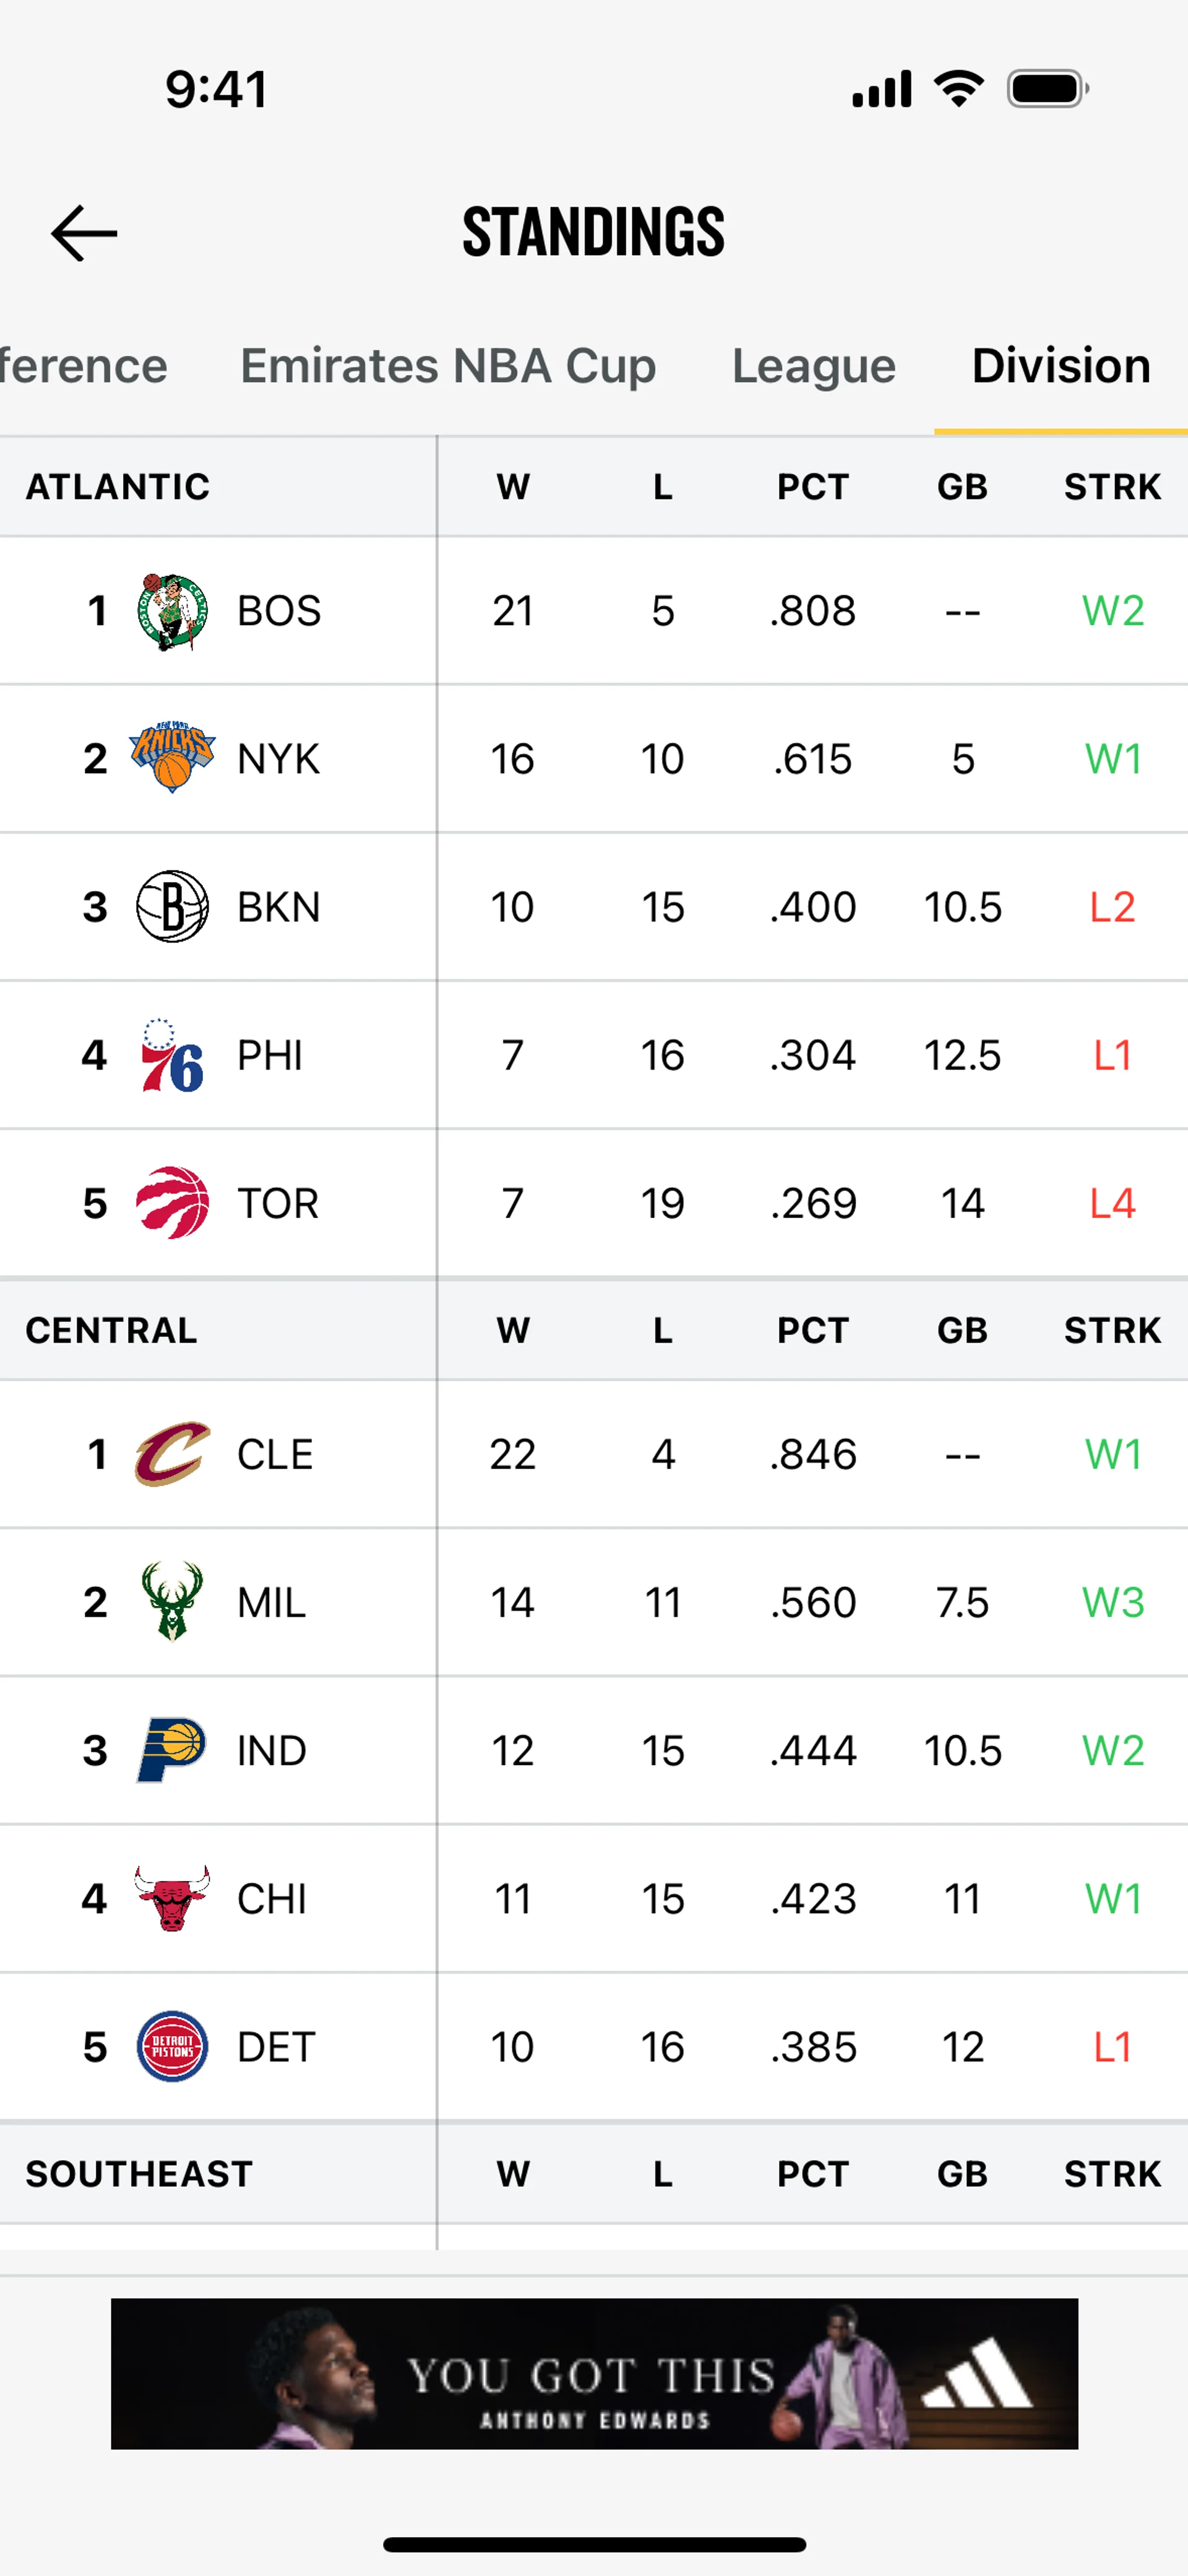Tap the Milwaukee Bucks logo
Viewport: 1188px width, 2576px height.
[x=172, y=1602]
